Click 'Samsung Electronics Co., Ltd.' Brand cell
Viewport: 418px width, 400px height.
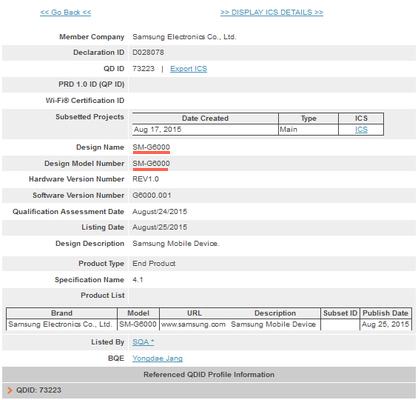pos(61,324)
